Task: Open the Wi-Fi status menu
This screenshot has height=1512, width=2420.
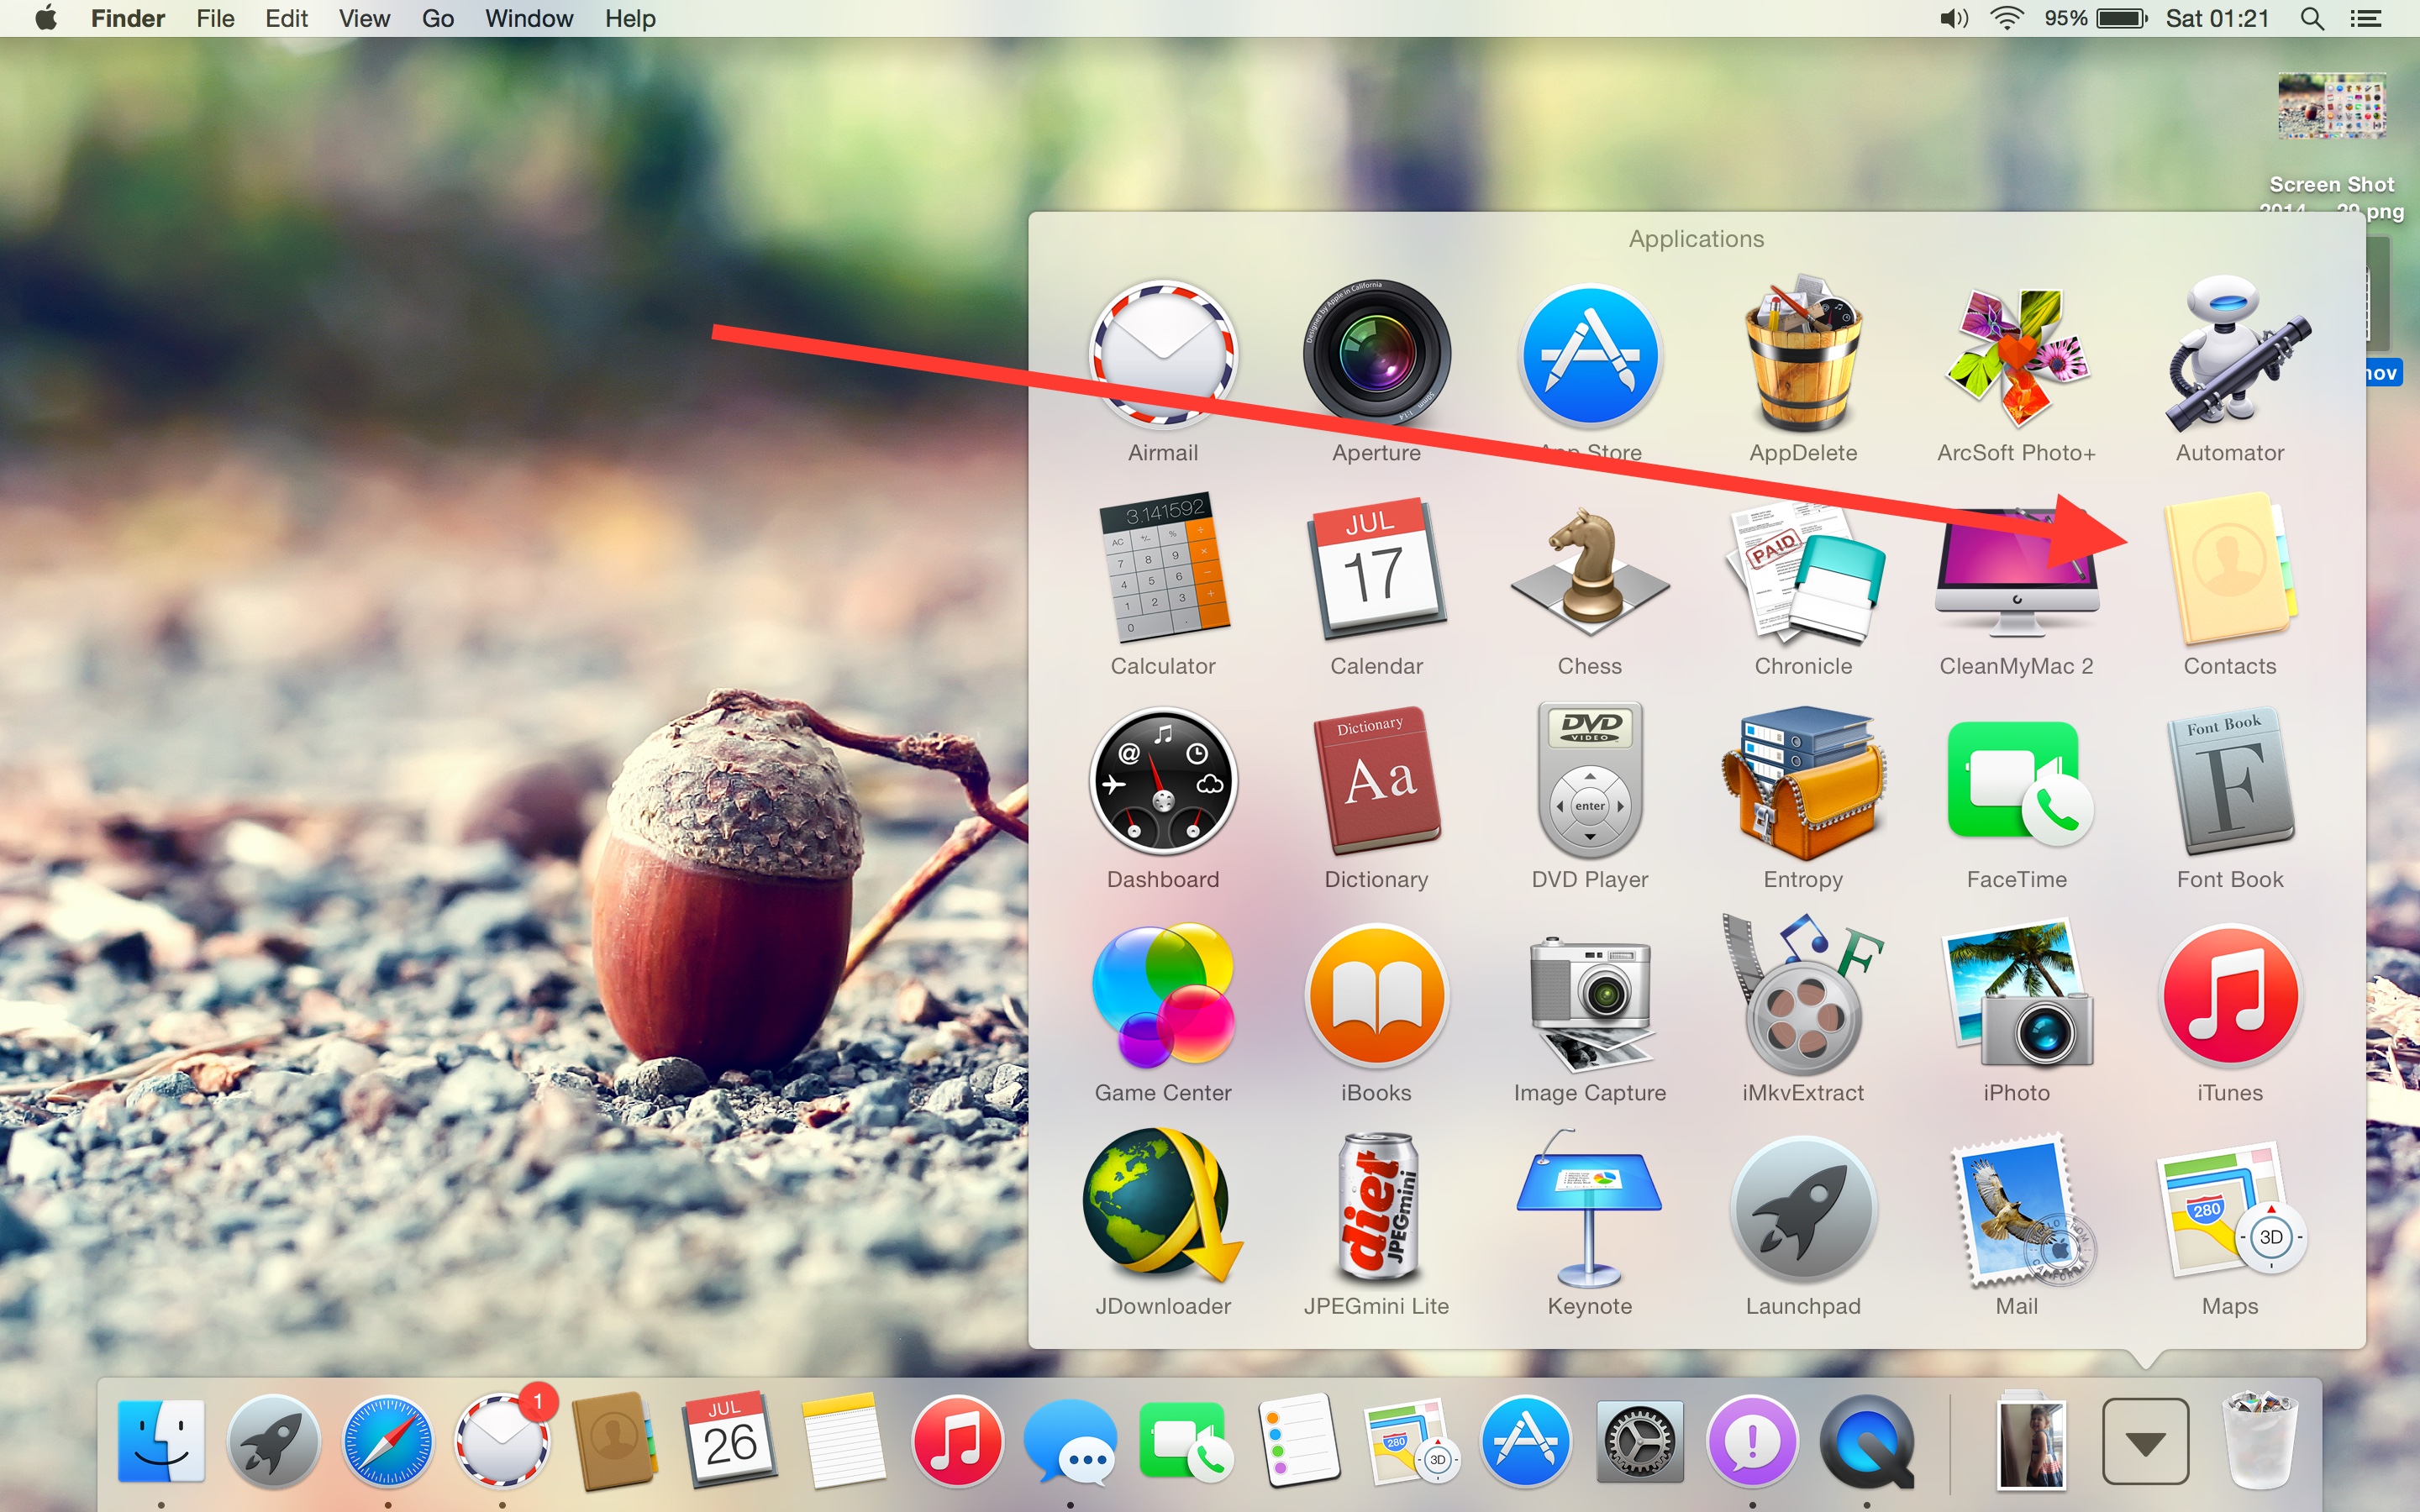Action: 2007,18
